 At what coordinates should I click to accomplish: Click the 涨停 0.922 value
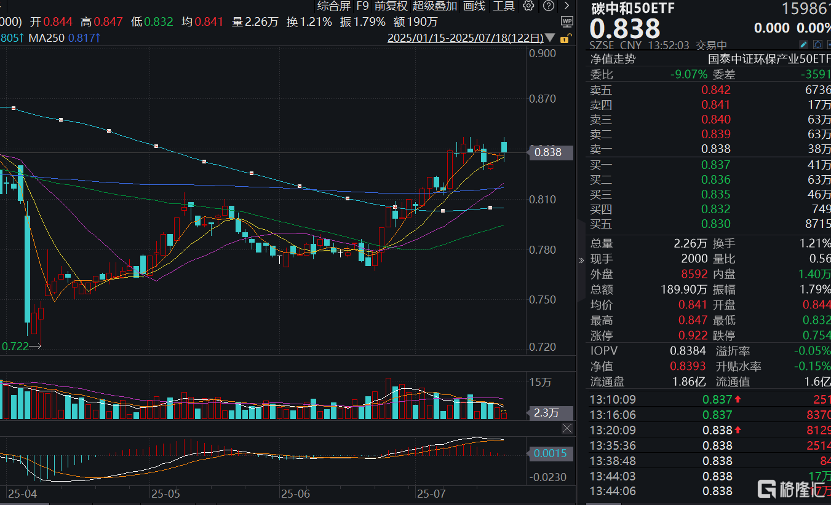tap(692, 336)
